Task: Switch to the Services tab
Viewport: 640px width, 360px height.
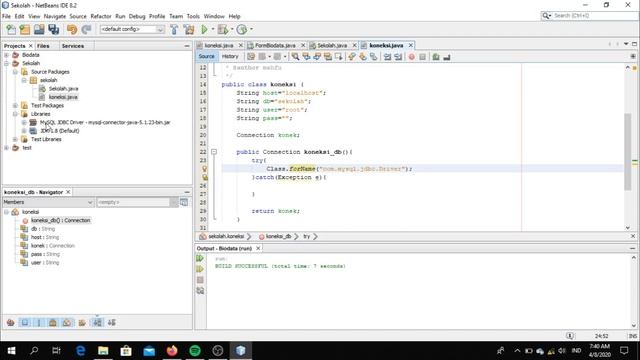Action: coord(73,46)
